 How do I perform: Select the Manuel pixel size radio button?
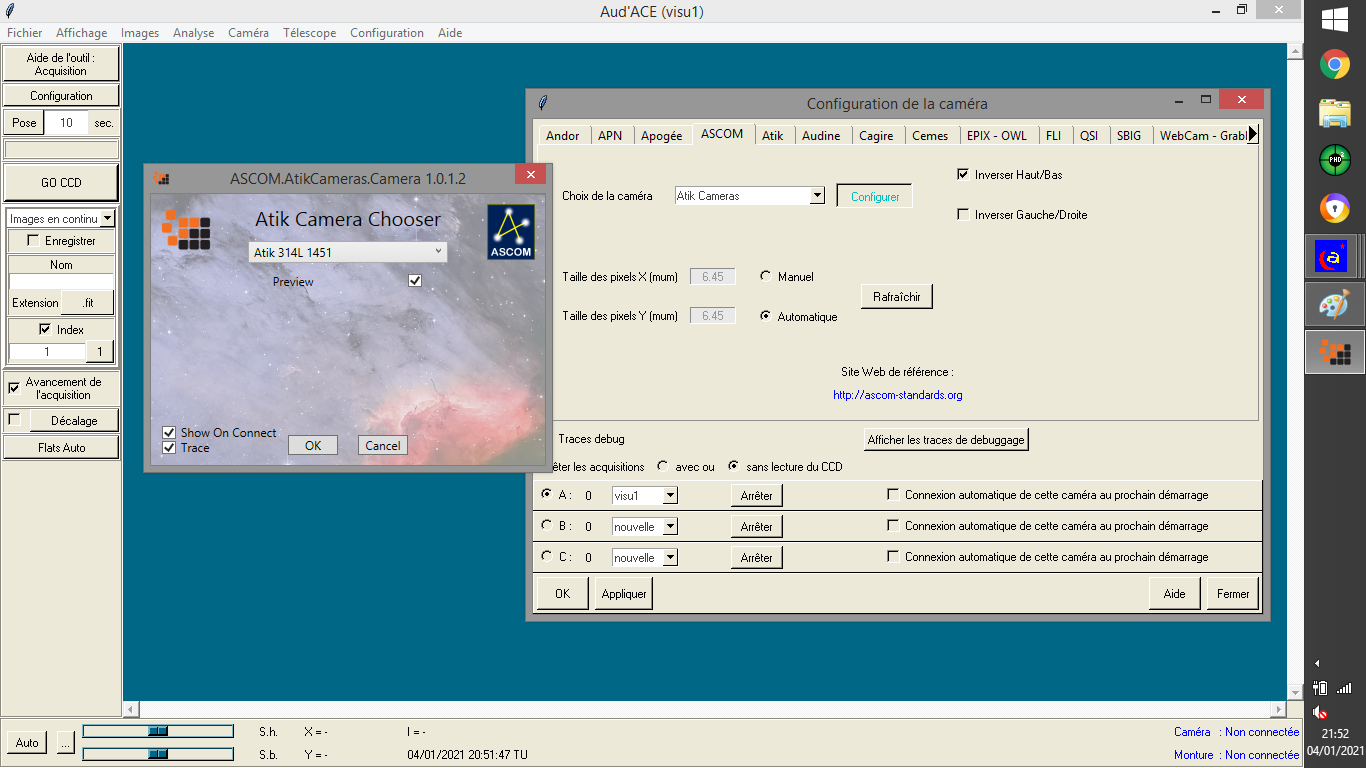[766, 277]
